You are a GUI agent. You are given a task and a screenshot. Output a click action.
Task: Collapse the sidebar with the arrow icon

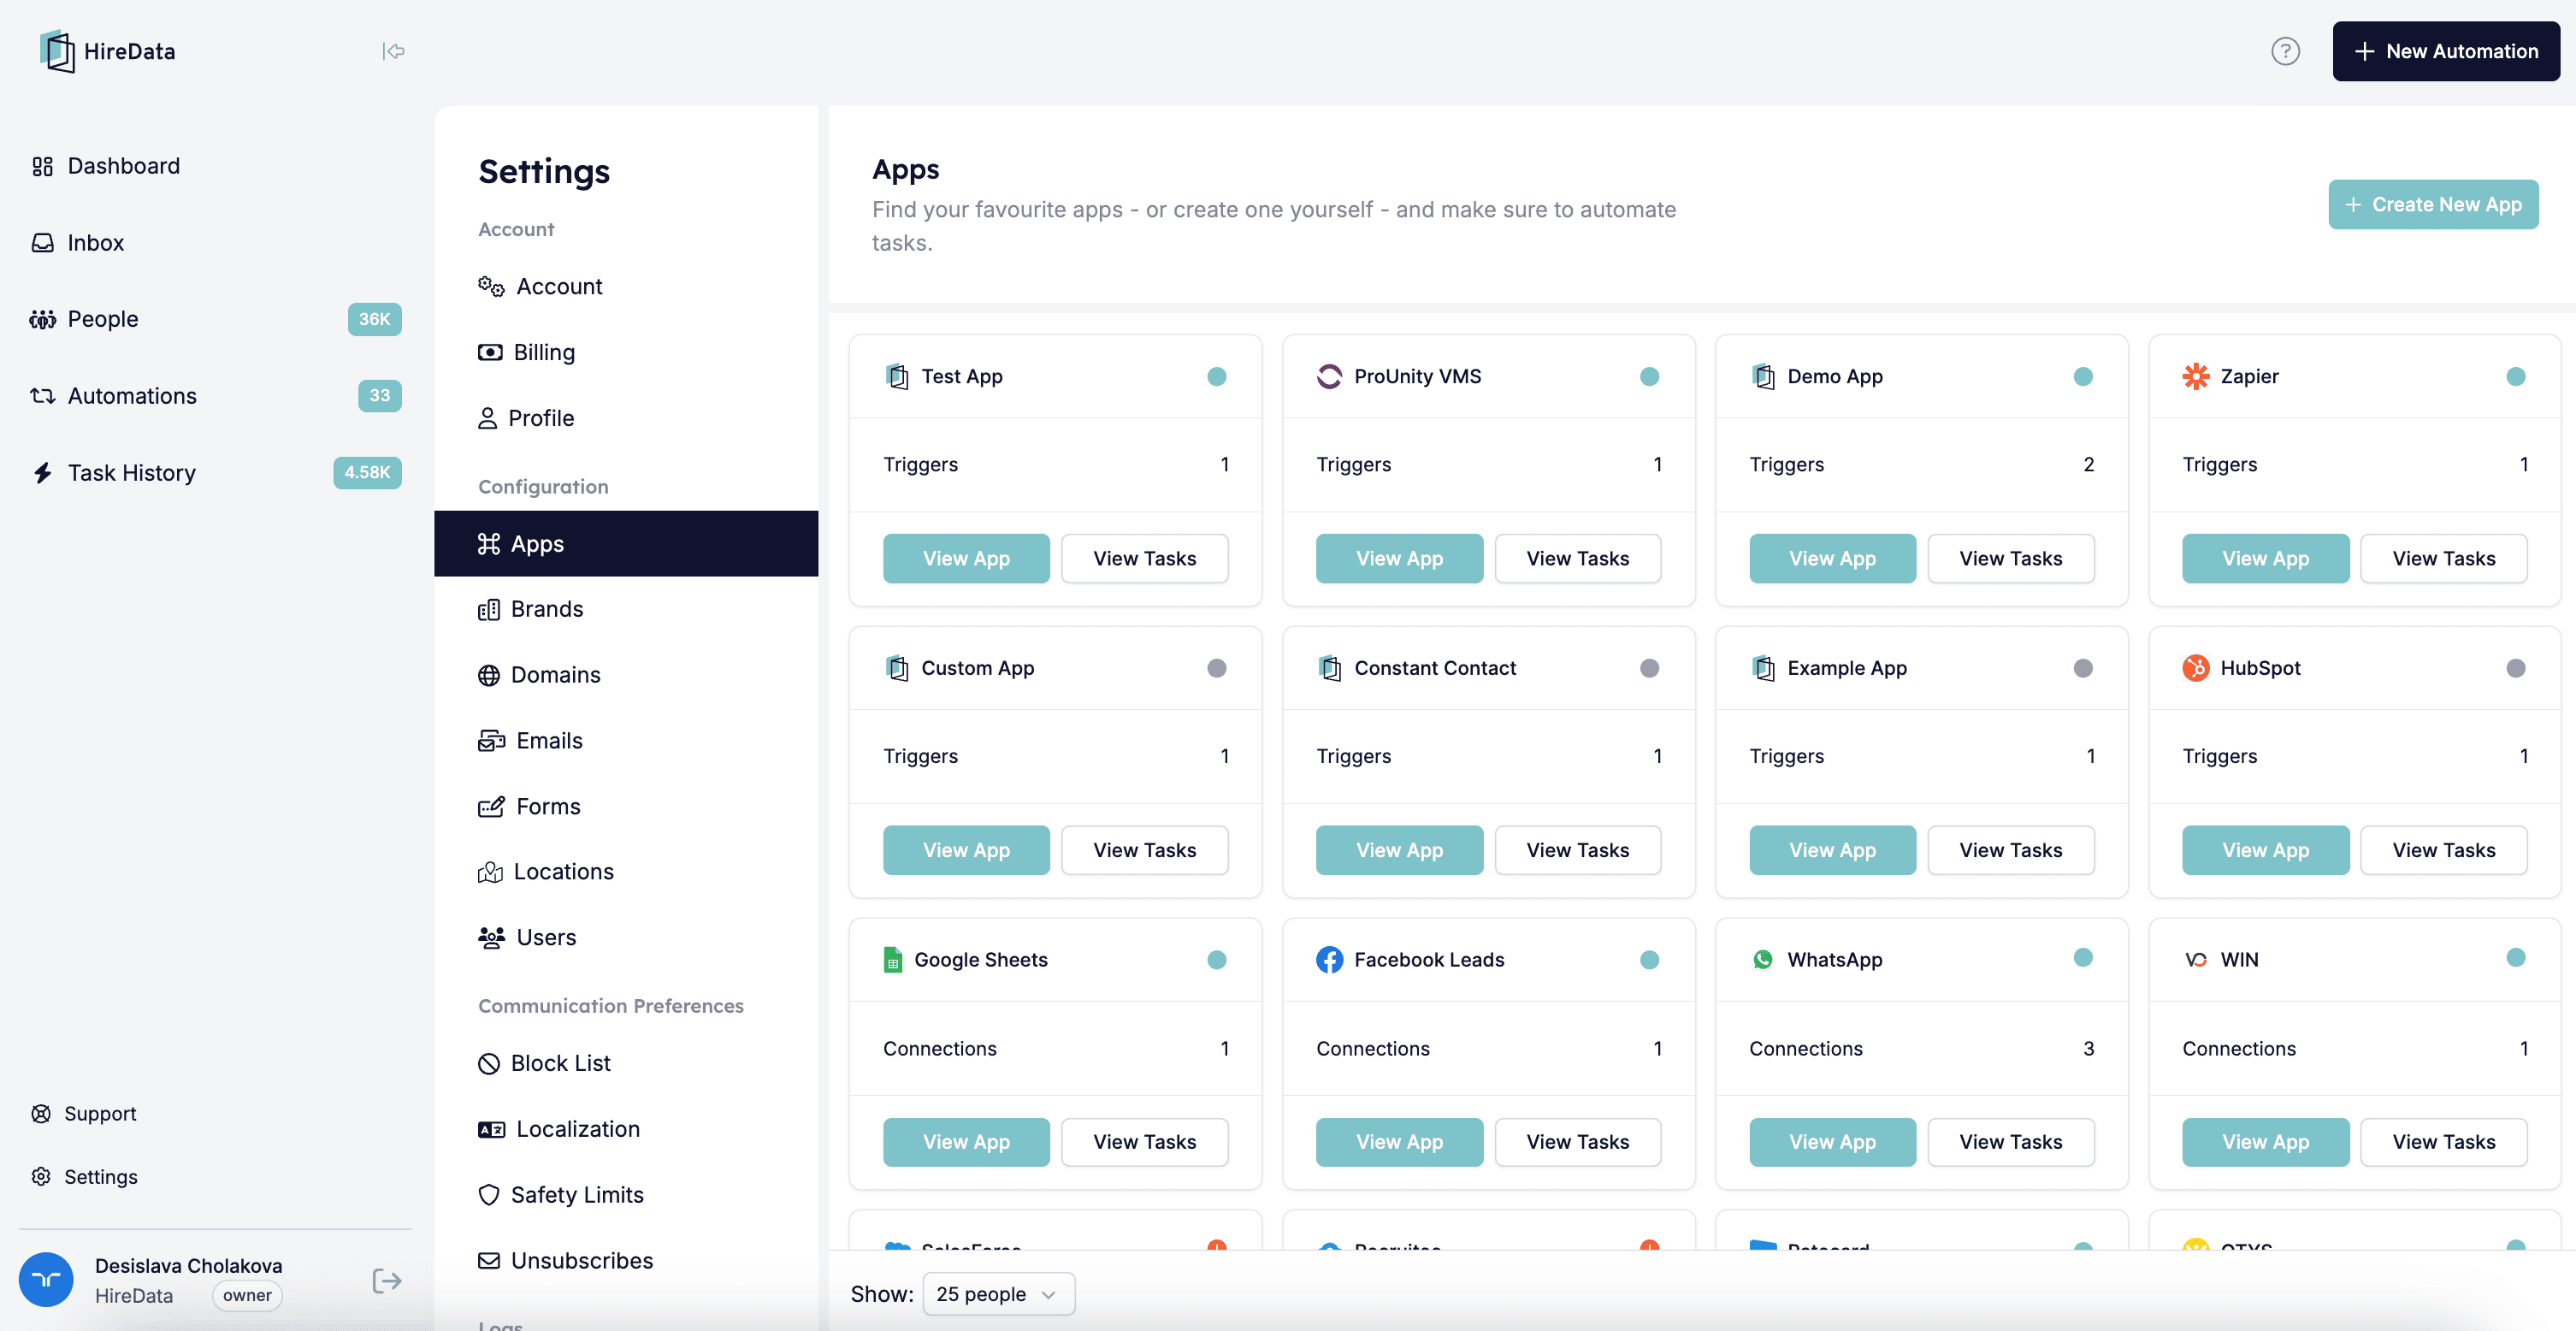click(x=393, y=51)
